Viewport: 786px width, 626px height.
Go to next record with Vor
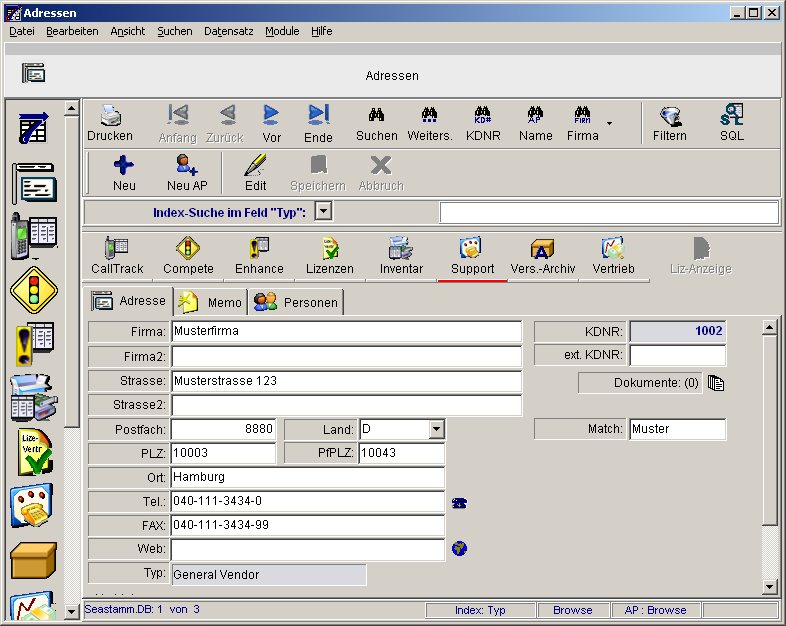pyautogui.click(x=271, y=116)
